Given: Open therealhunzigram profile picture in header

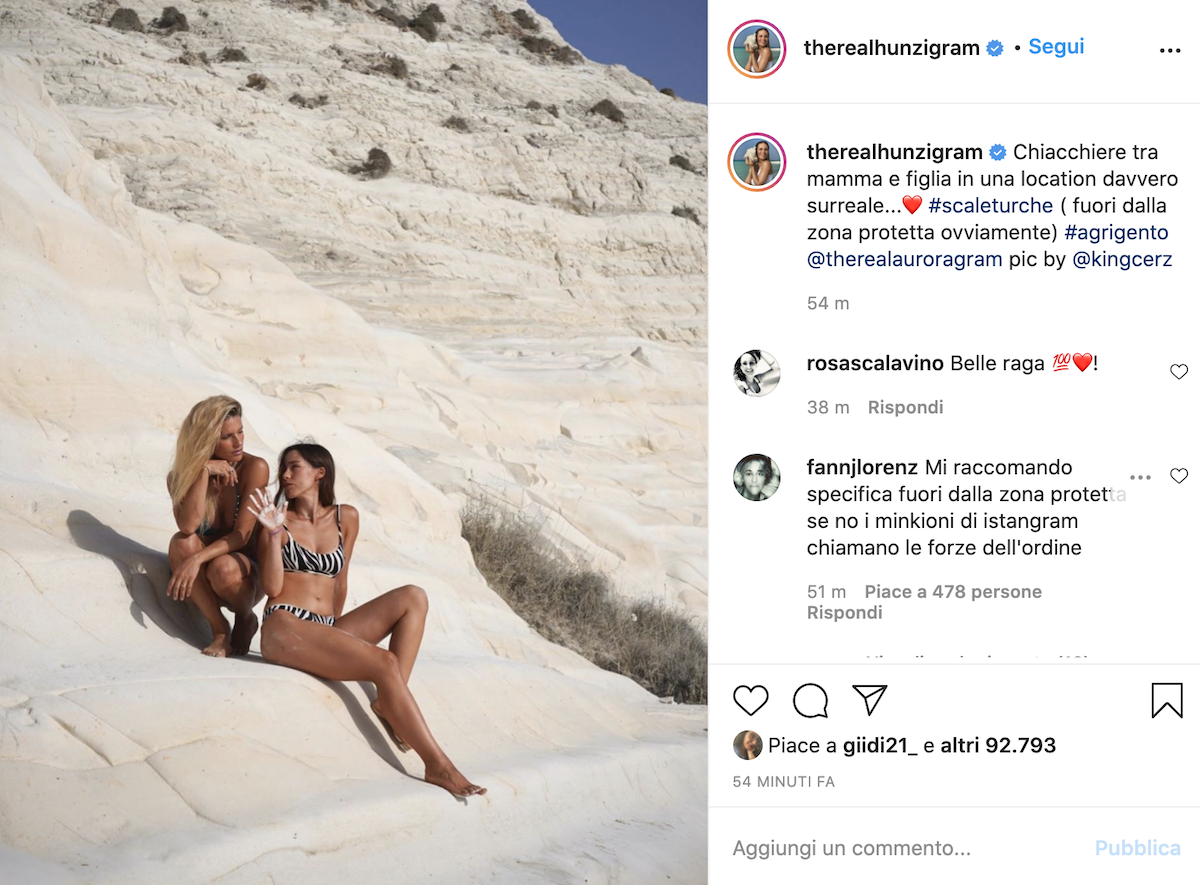Looking at the screenshot, I should tap(756, 48).
